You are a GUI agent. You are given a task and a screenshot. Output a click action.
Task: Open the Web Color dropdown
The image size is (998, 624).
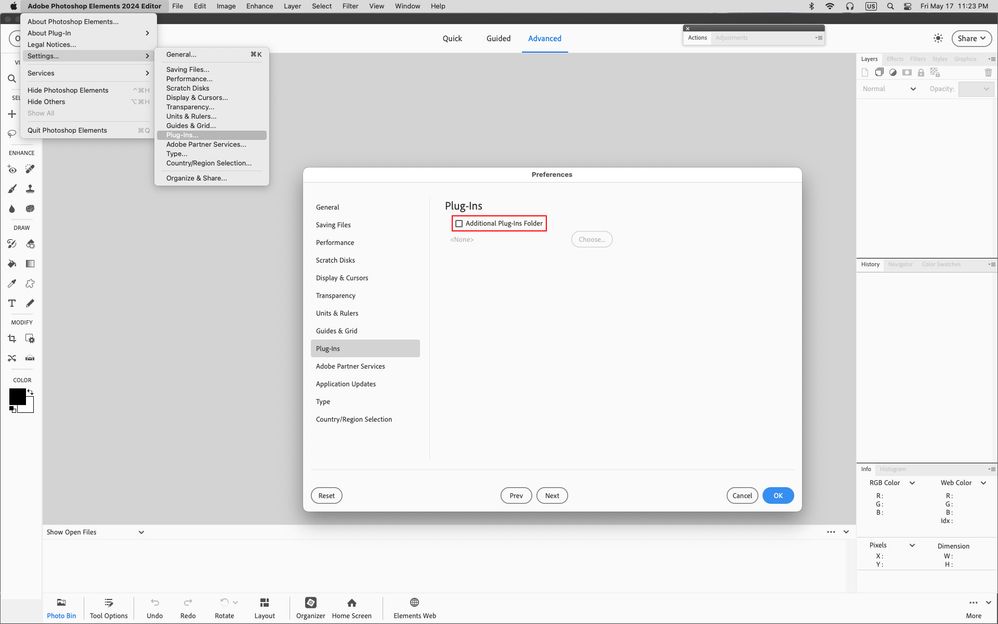964,483
